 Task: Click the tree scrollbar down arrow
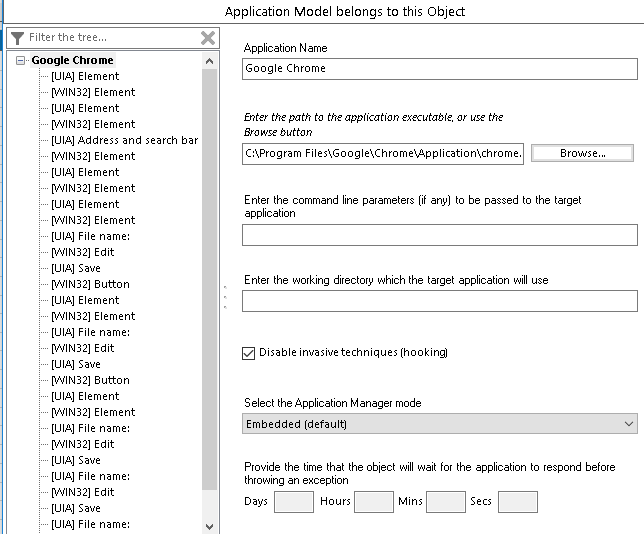(209, 525)
